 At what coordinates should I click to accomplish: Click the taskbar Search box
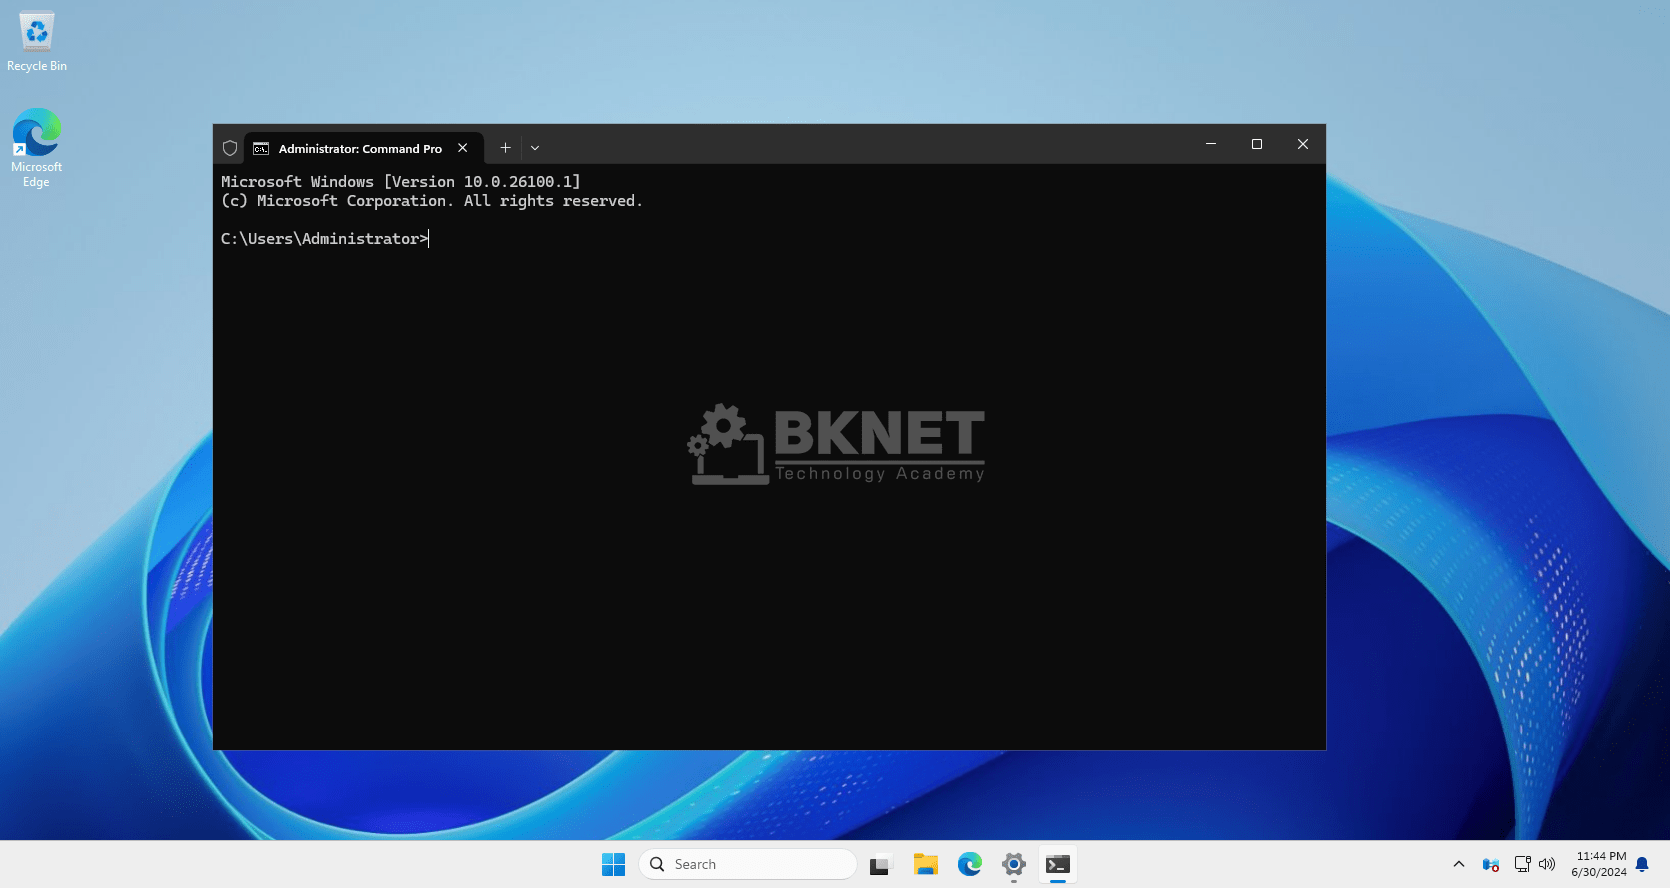748,864
